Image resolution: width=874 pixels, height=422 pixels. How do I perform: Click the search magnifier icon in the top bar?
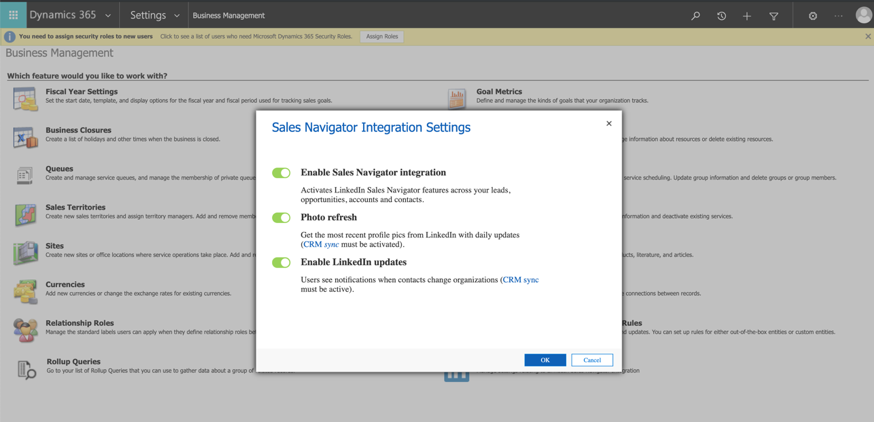[695, 16]
